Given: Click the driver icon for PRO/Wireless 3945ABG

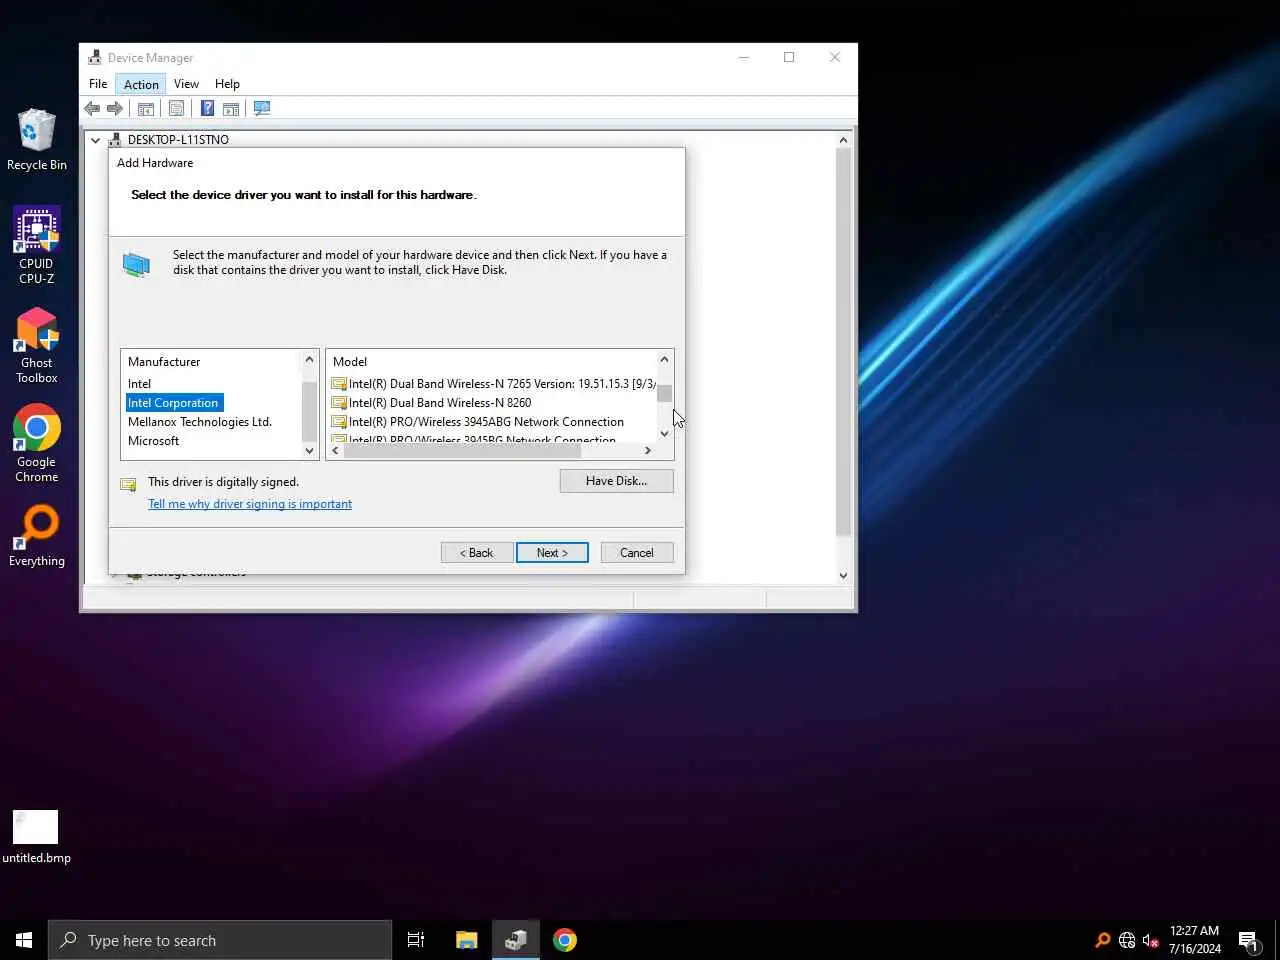Looking at the screenshot, I should point(339,422).
